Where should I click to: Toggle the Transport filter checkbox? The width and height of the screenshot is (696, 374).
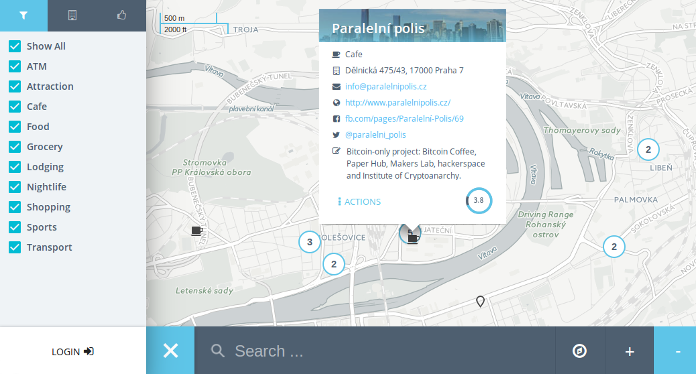15,247
